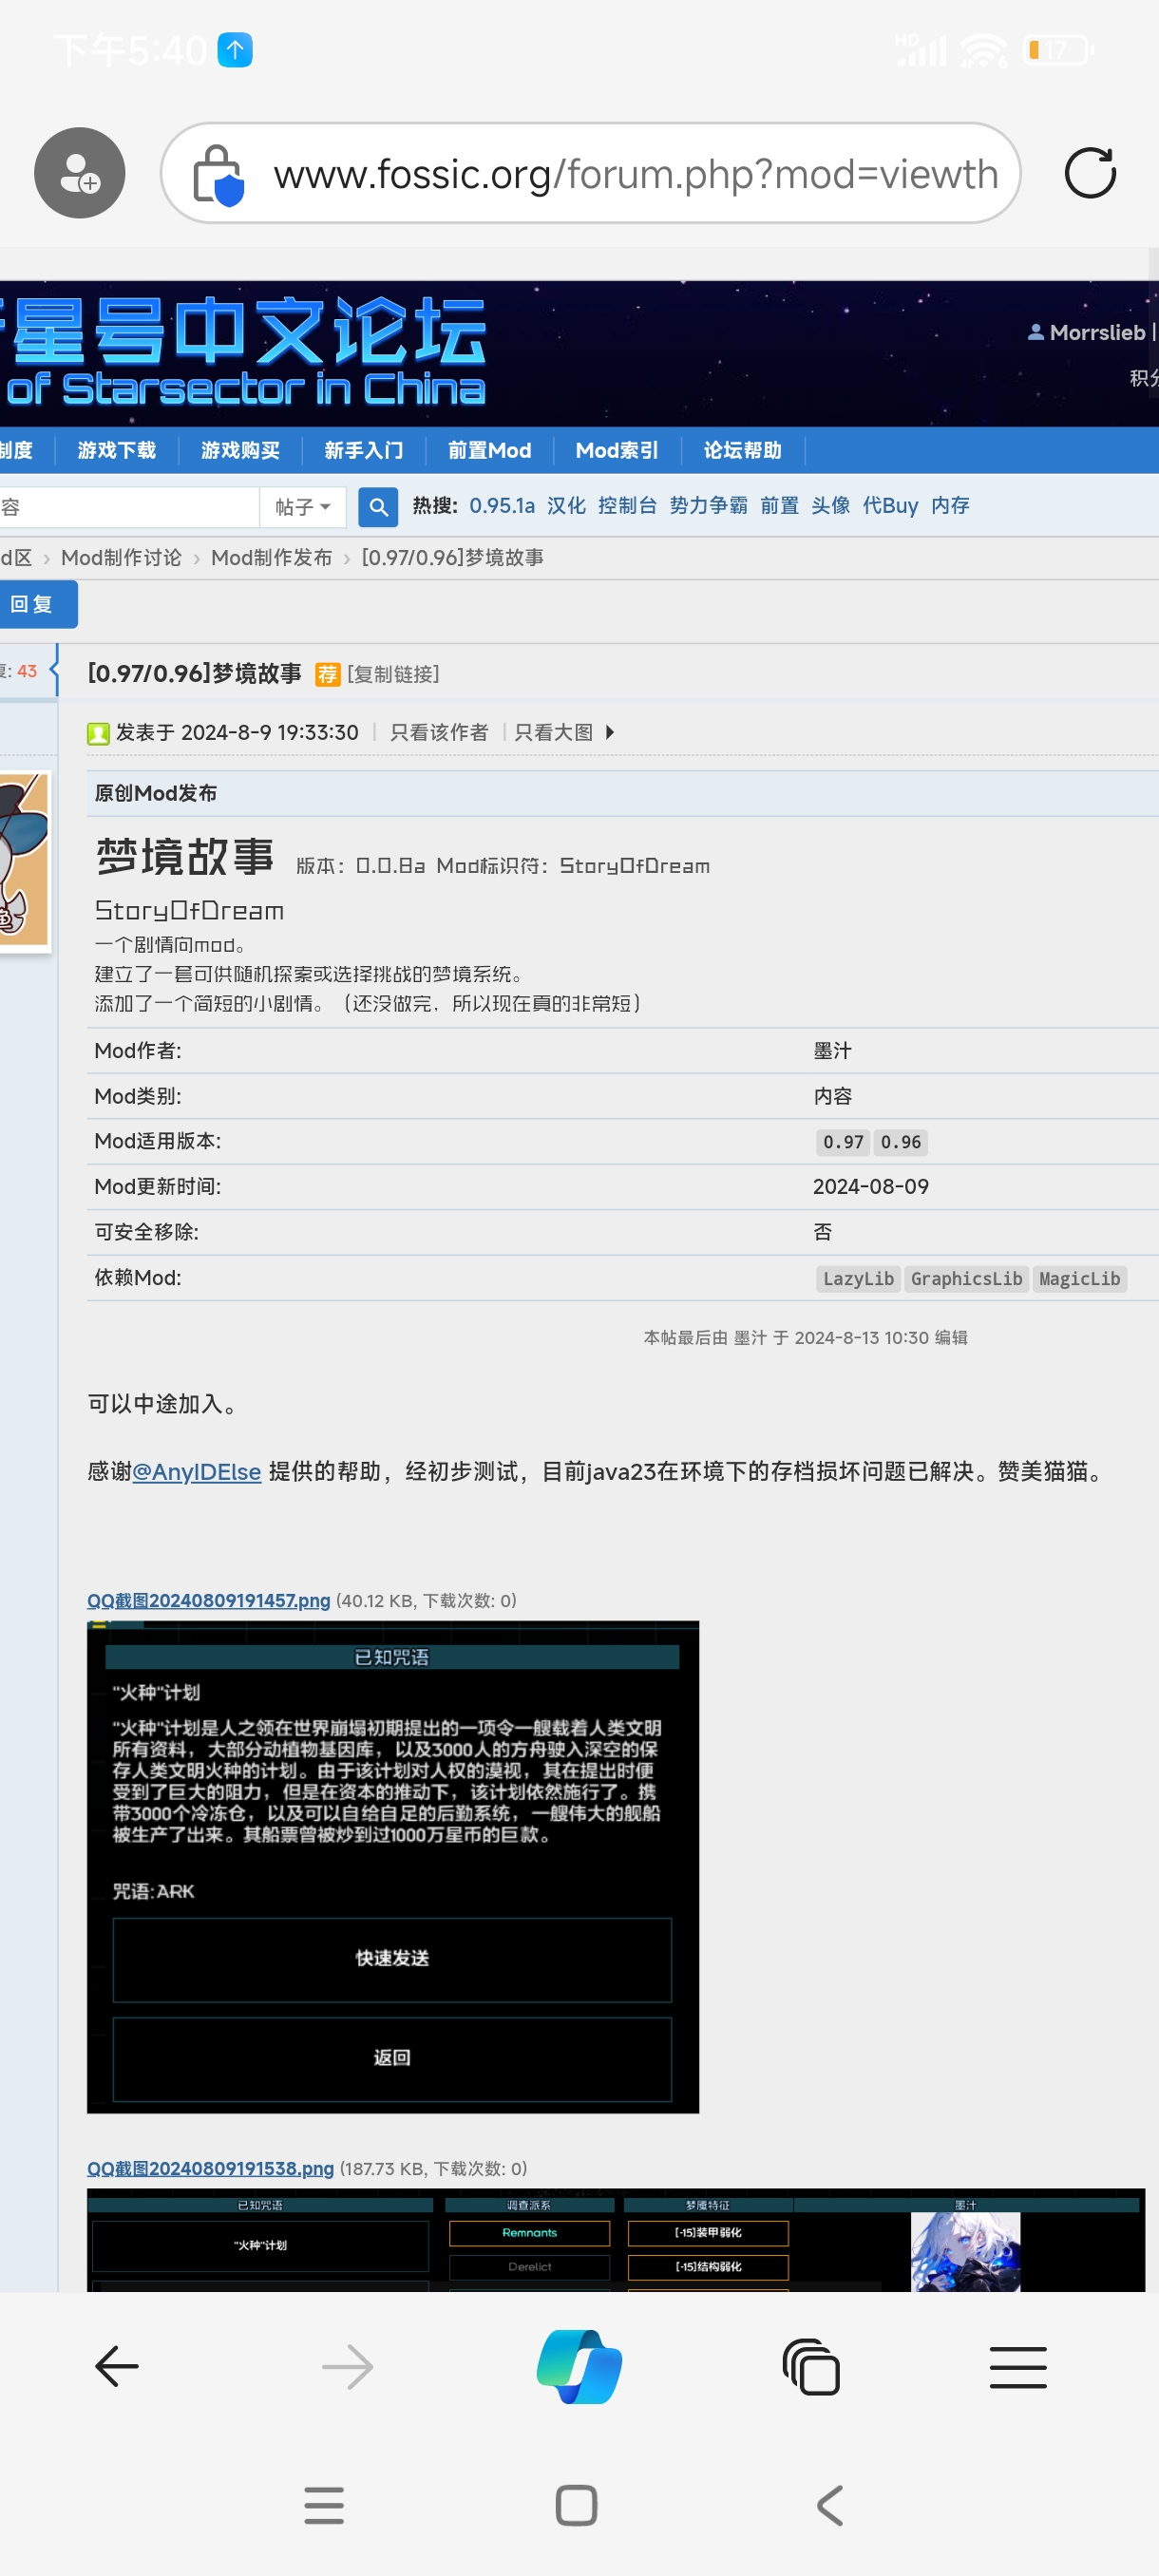Image resolution: width=1159 pixels, height=2576 pixels.
Task: Reload the page with the refresh icon
Action: click(1090, 173)
